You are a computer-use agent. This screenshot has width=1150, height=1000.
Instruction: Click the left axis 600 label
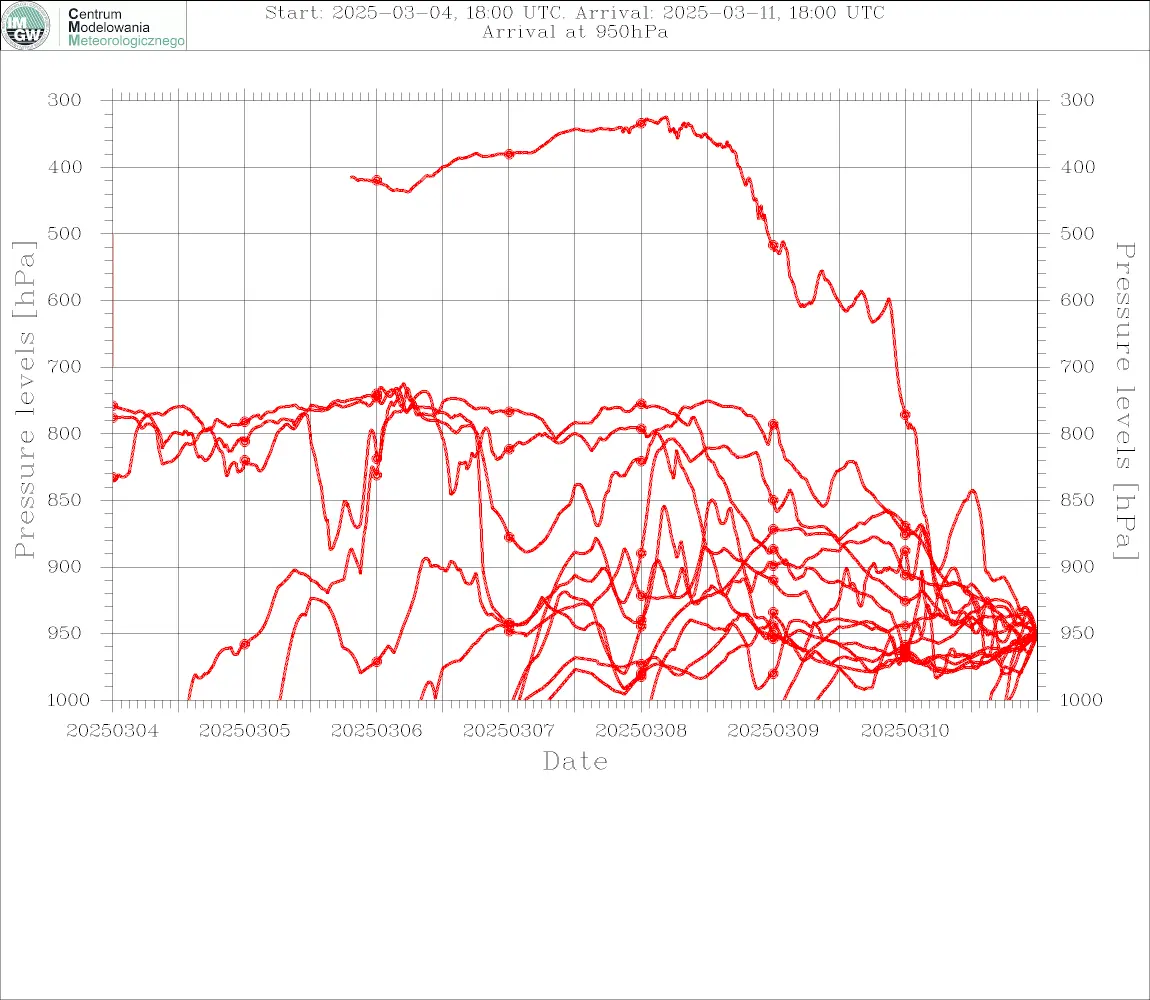pos(65,300)
